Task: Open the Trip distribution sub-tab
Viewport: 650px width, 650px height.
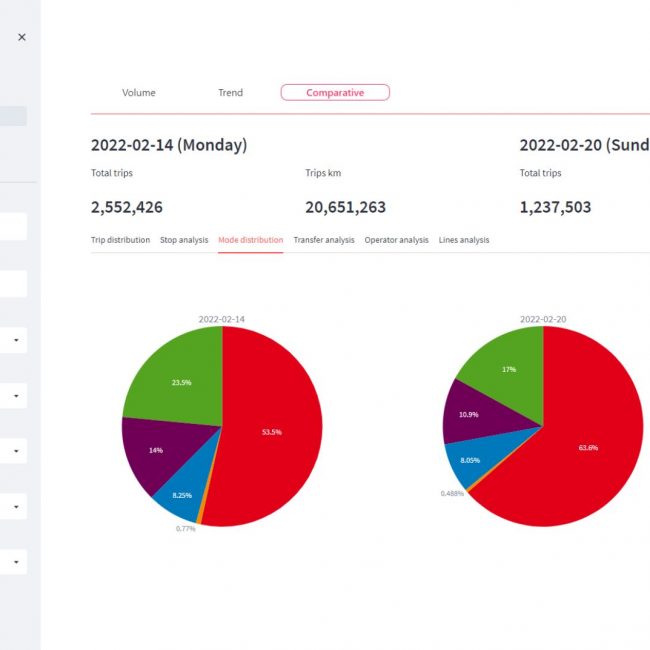Action: (120, 240)
